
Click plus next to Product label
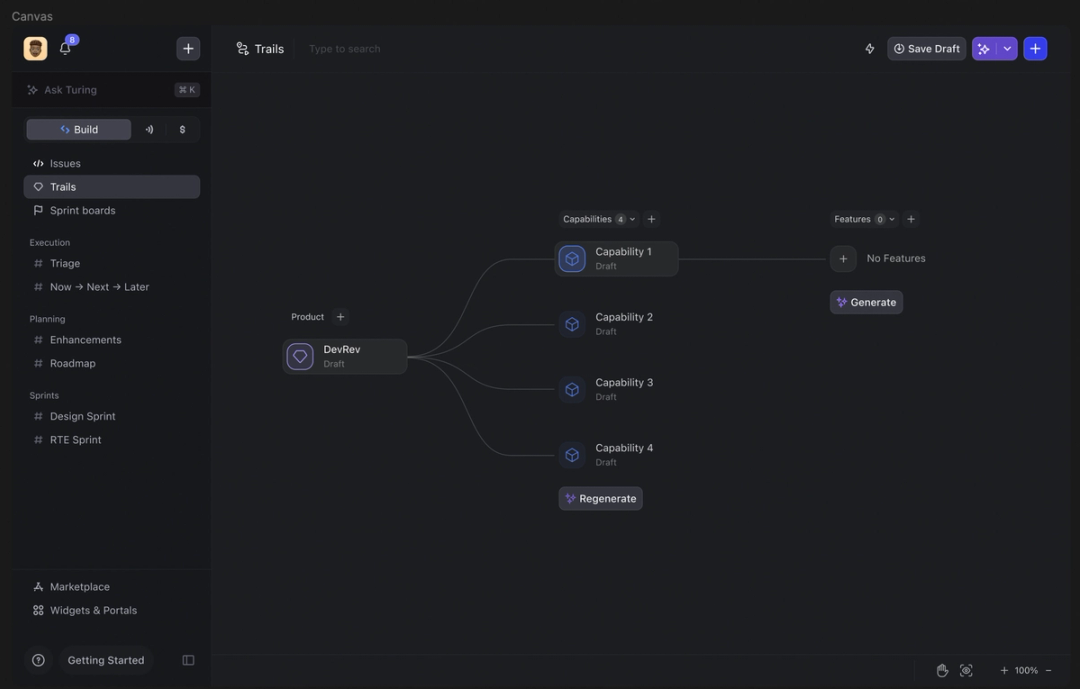[x=340, y=317]
